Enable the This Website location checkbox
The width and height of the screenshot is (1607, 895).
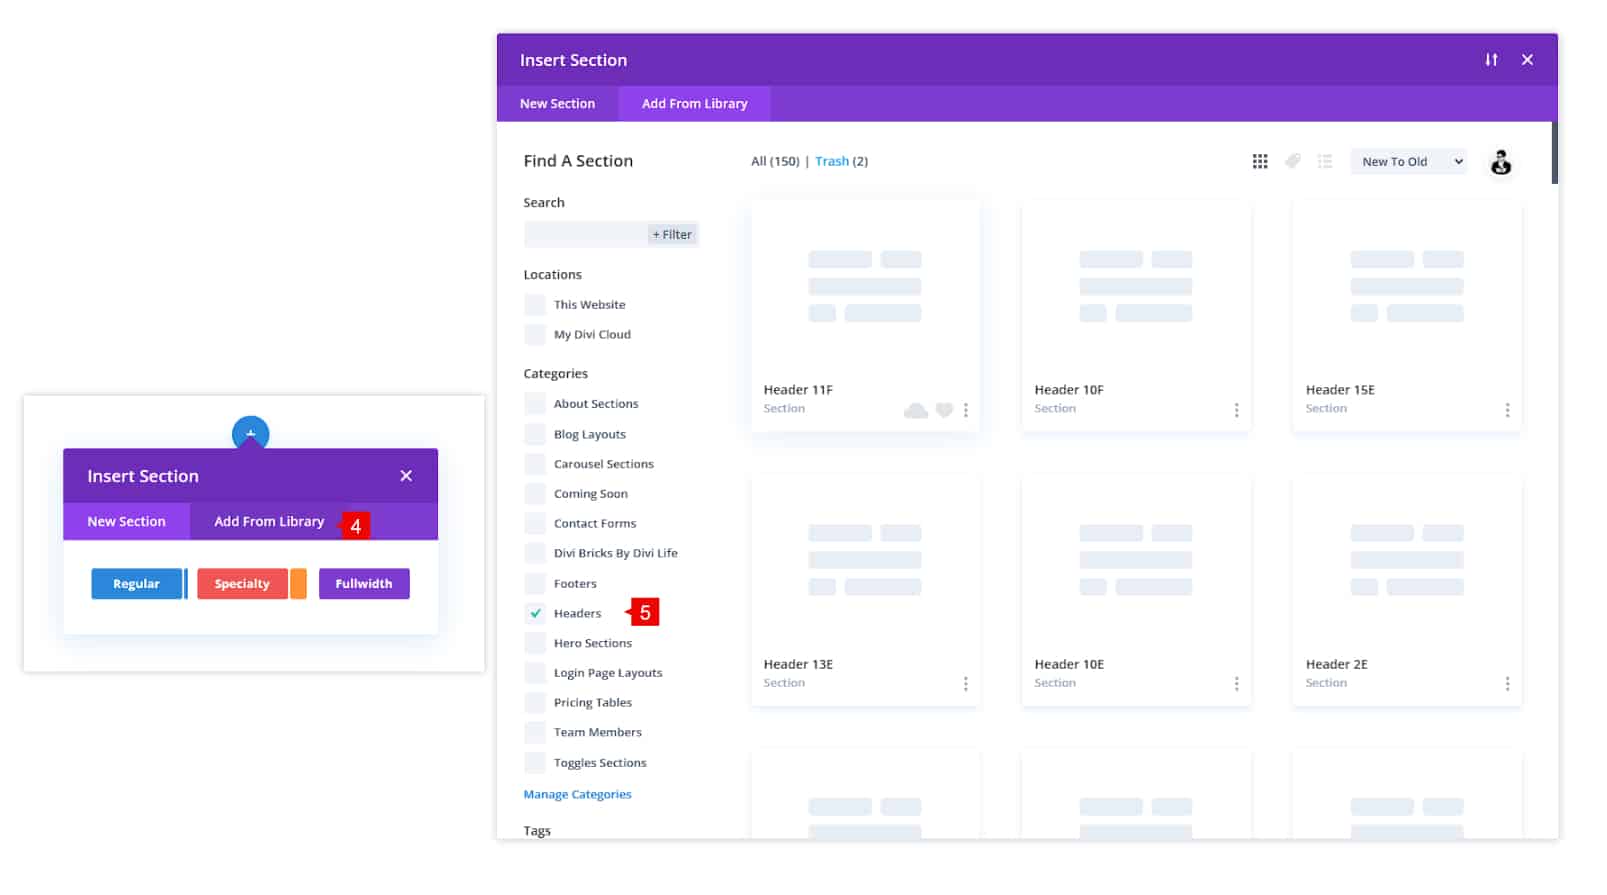tap(536, 305)
